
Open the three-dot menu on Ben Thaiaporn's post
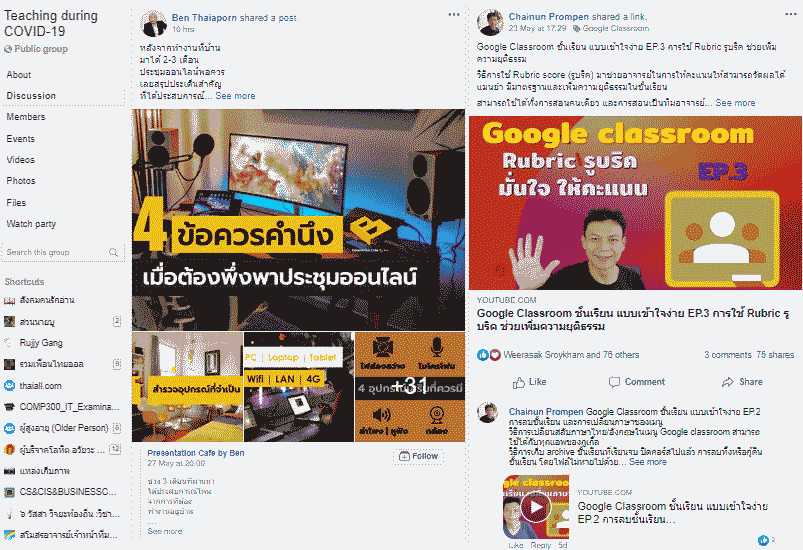tap(454, 14)
